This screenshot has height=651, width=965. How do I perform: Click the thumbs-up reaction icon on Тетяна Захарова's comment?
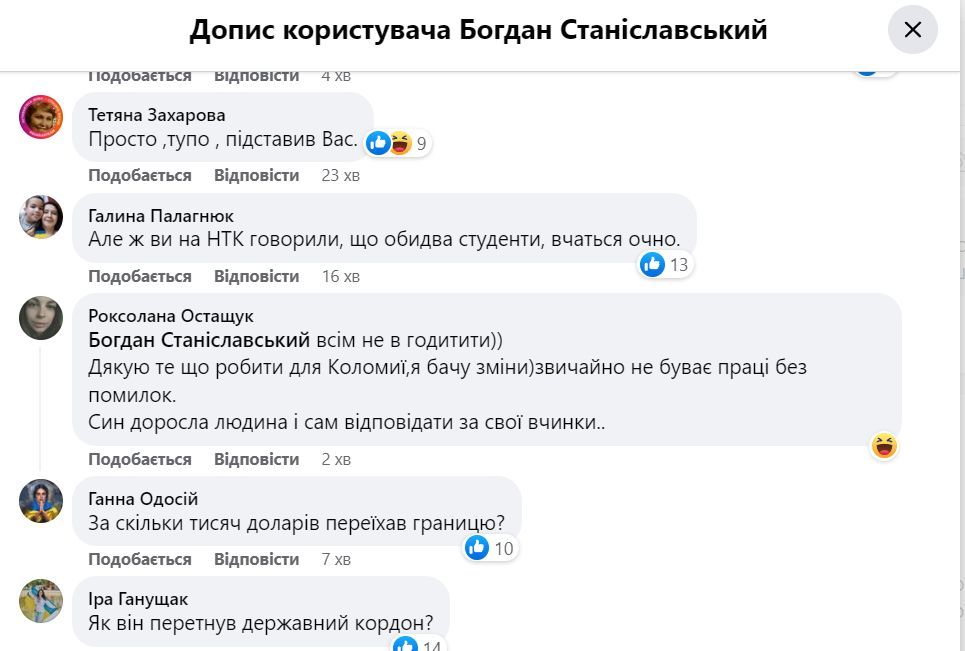(x=378, y=143)
